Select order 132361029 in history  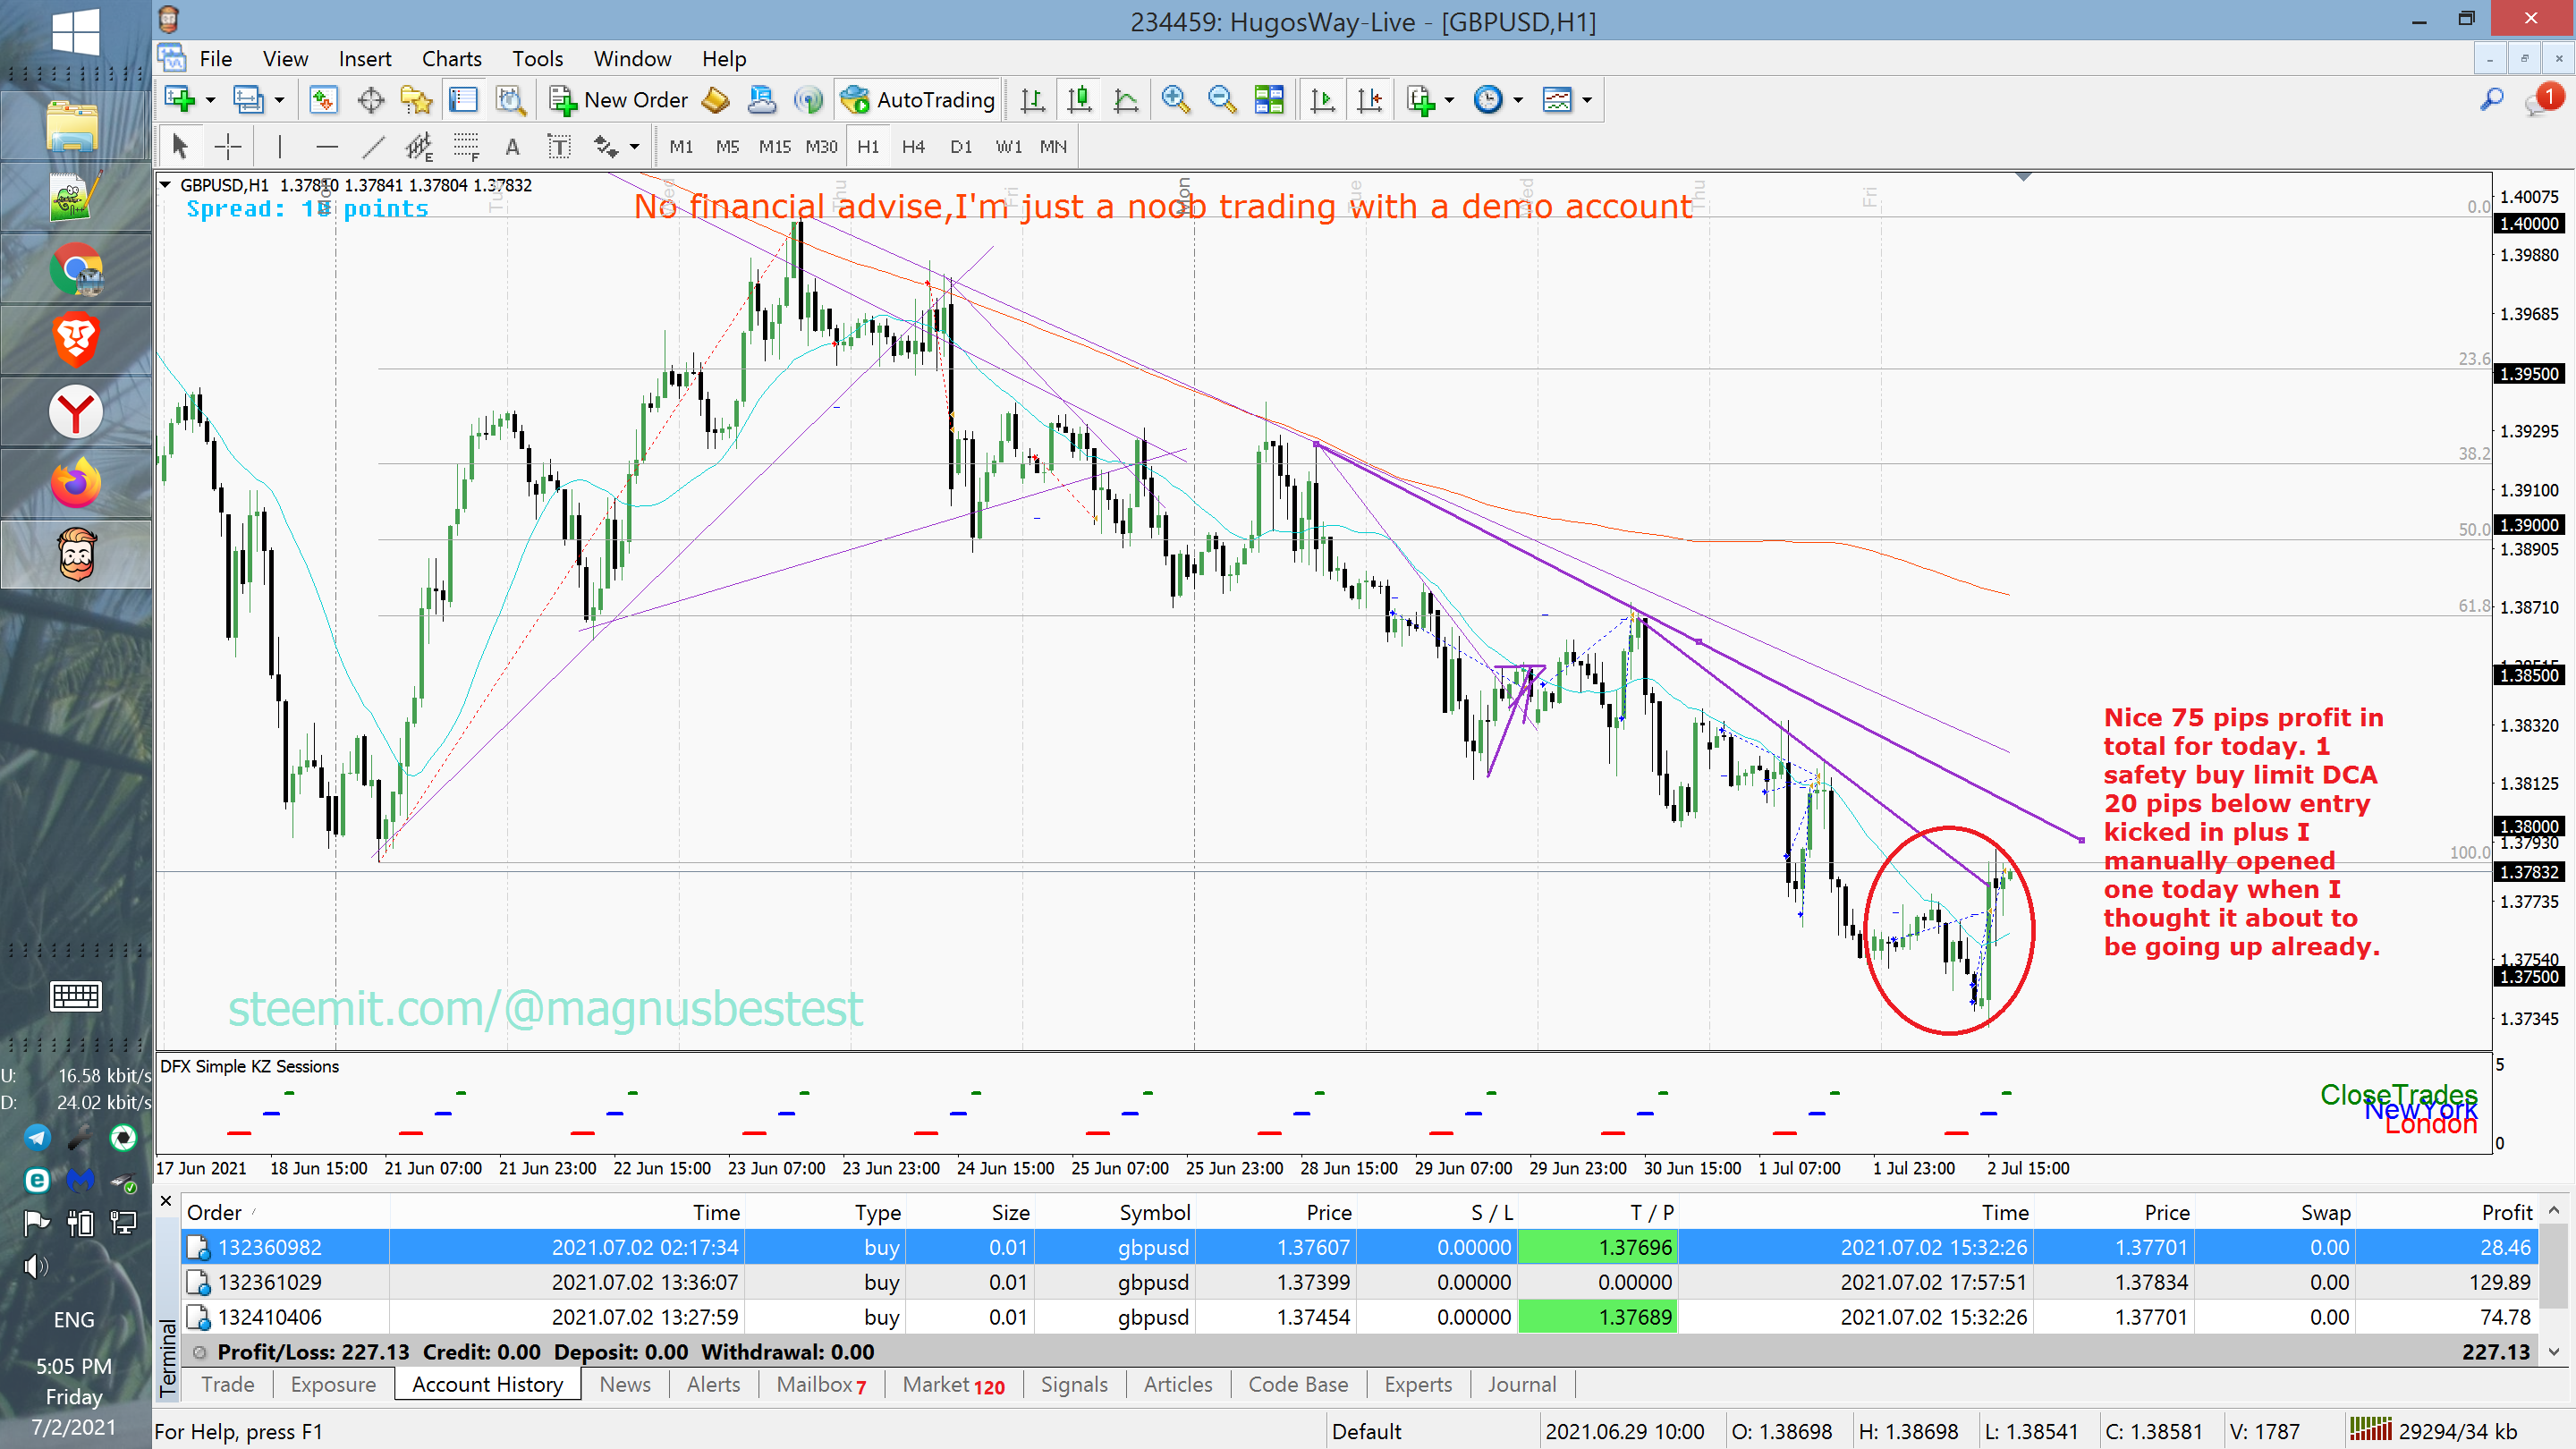pyautogui.click(x=1358, y=1282)
